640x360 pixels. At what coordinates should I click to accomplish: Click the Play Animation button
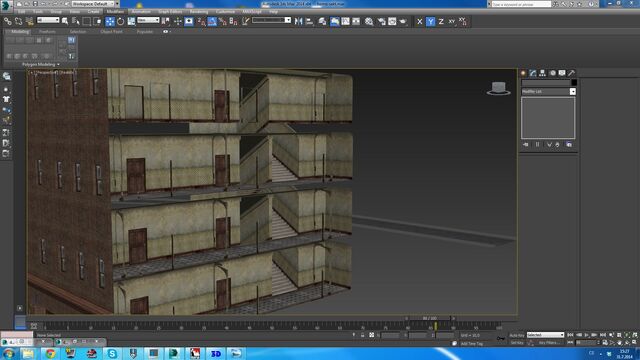click(x=587, y=335)
